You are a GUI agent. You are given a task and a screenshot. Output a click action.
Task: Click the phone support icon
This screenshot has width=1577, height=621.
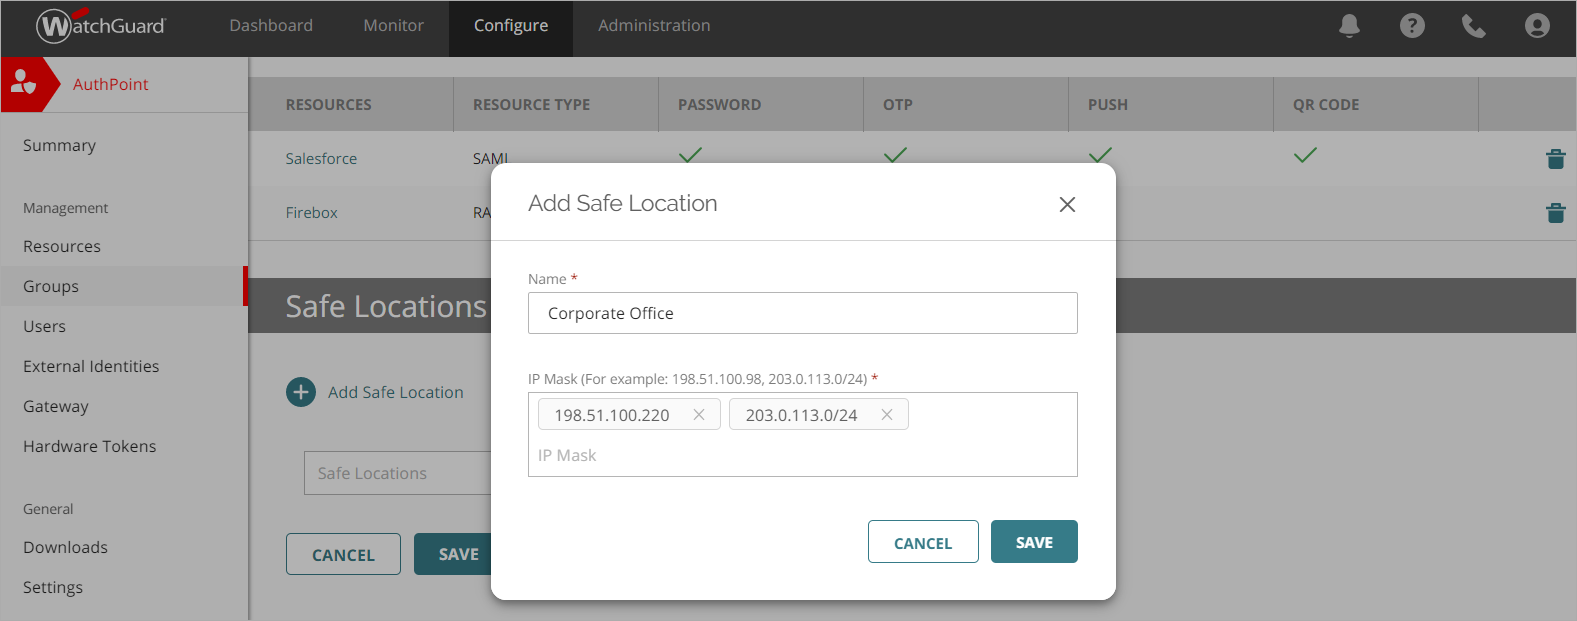1473,26
